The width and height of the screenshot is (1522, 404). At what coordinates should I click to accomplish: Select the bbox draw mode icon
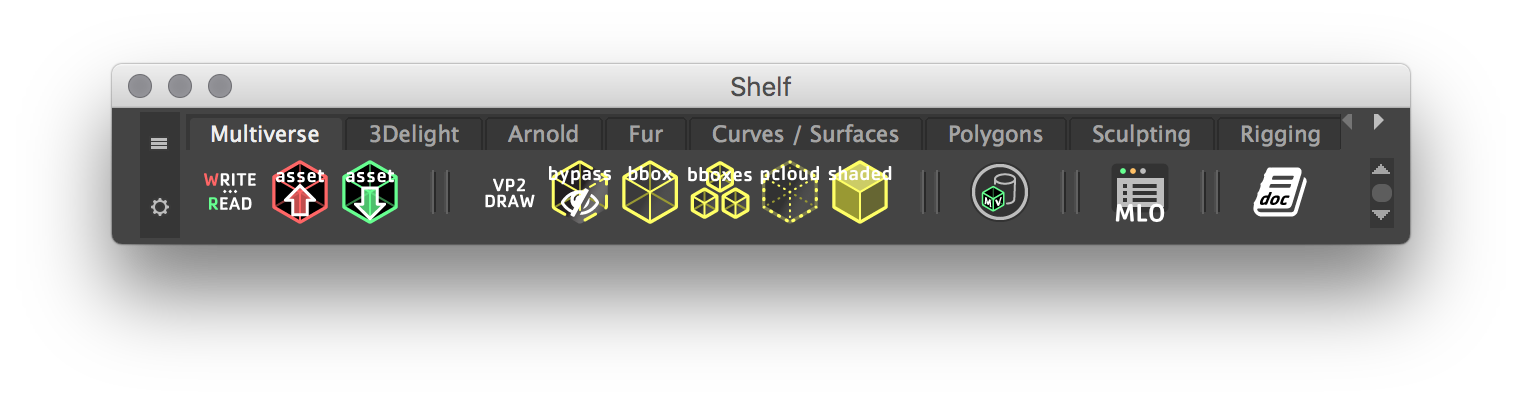(650, 192)
